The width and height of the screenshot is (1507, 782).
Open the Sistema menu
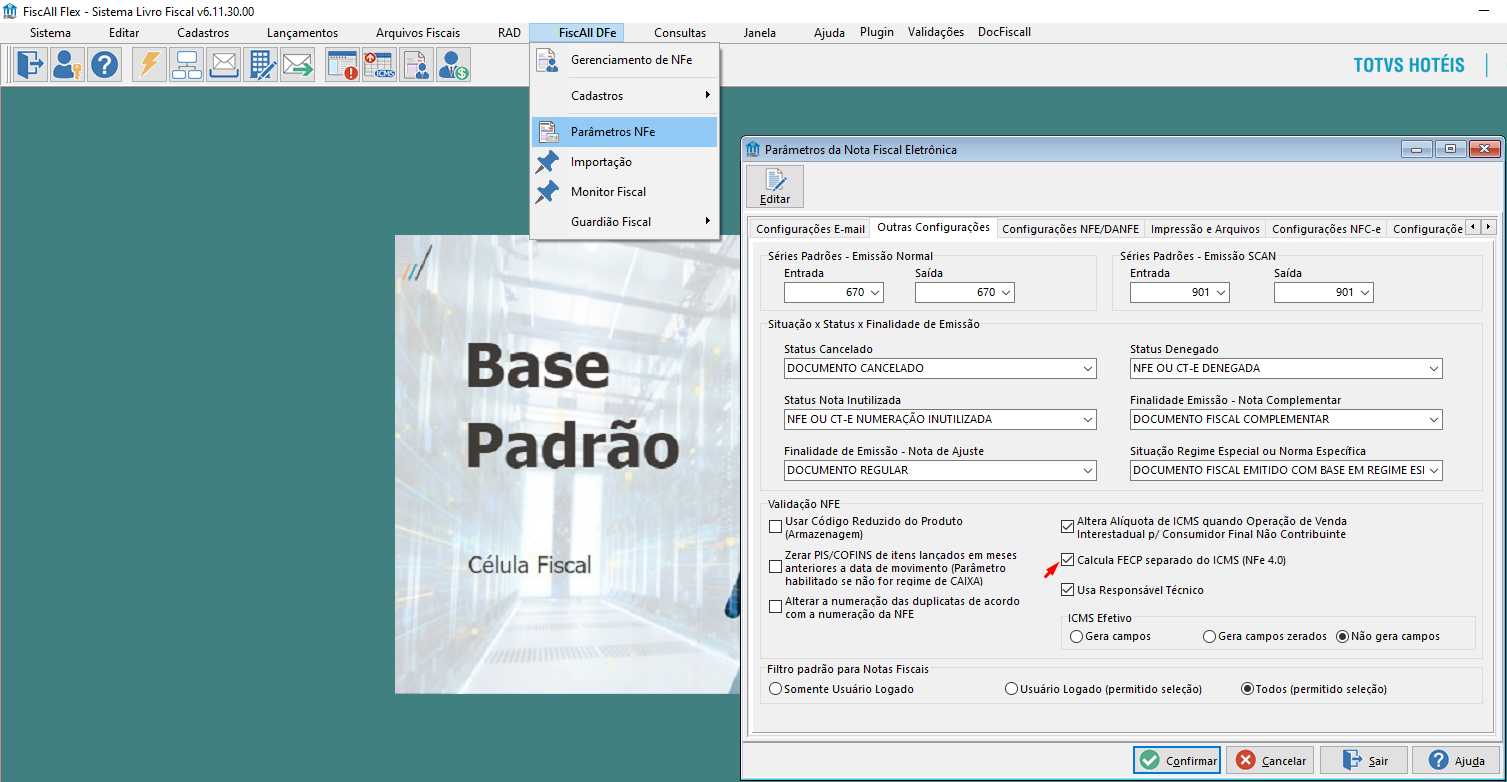(x=50, y=32)
